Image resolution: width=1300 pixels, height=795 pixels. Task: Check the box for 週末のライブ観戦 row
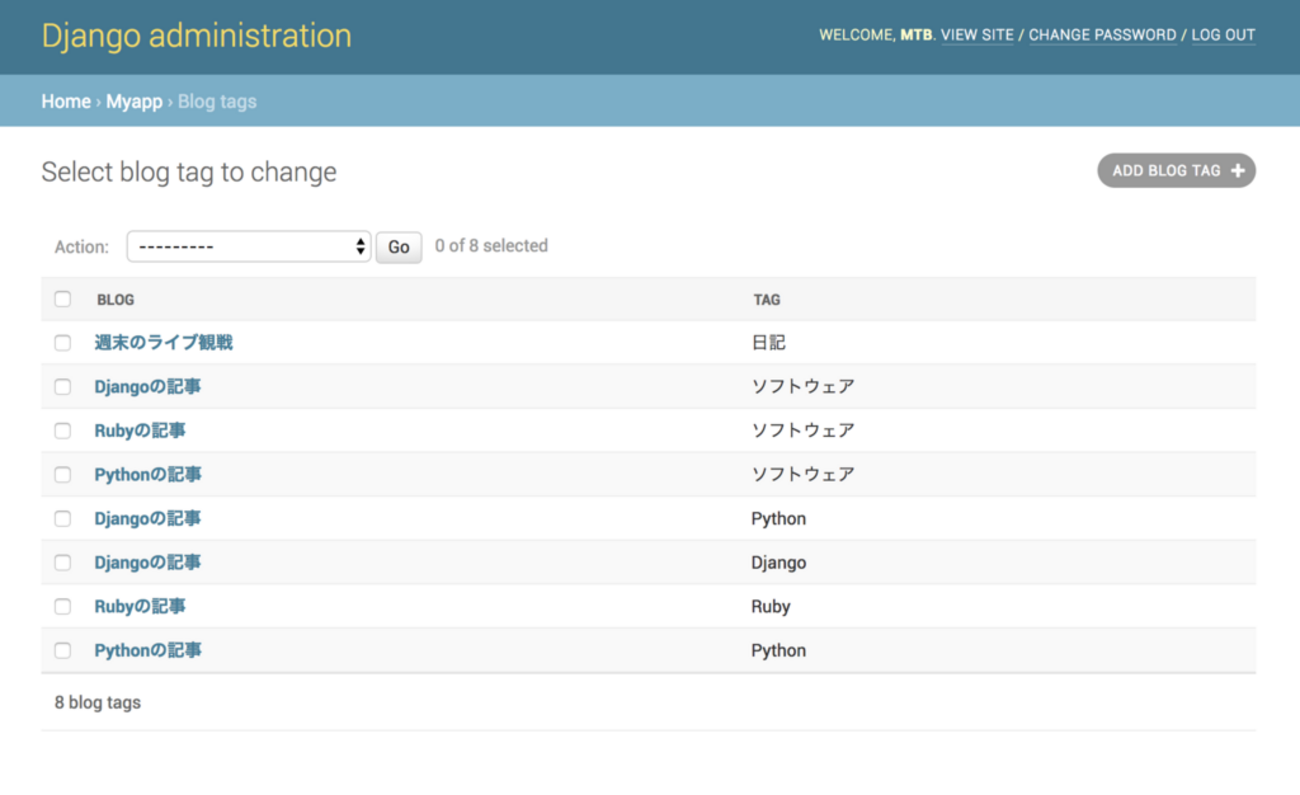coord(63,343)
